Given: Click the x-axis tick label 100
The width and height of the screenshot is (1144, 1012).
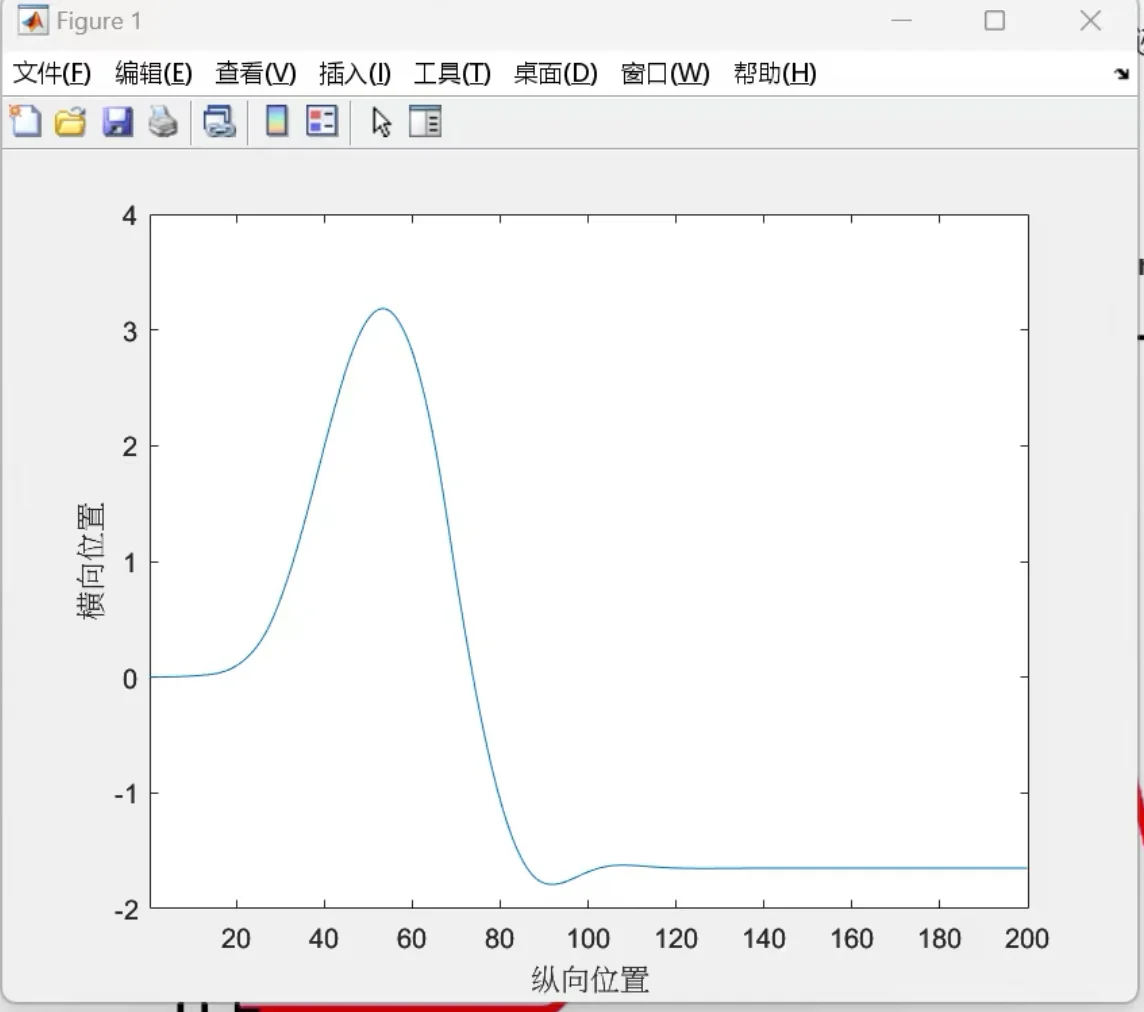Looking at the screenshot, I should click(588, 938).
